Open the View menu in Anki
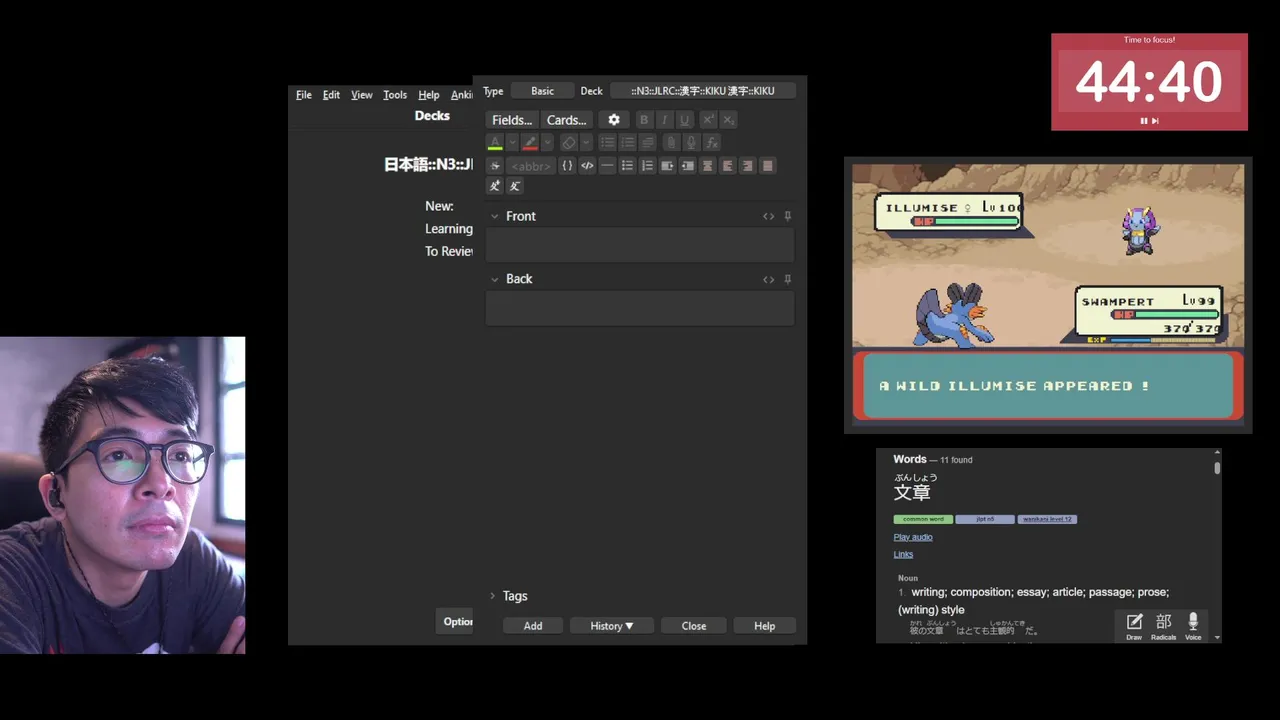 (x=362, y=95)
